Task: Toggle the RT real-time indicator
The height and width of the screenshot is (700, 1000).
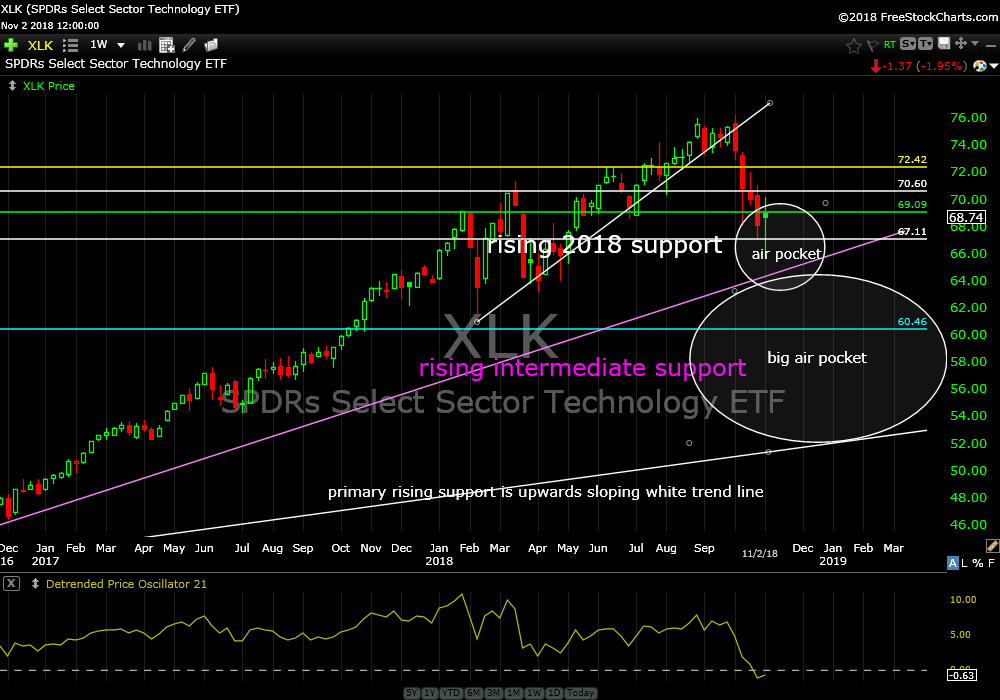Action: (x=889, y=45)
